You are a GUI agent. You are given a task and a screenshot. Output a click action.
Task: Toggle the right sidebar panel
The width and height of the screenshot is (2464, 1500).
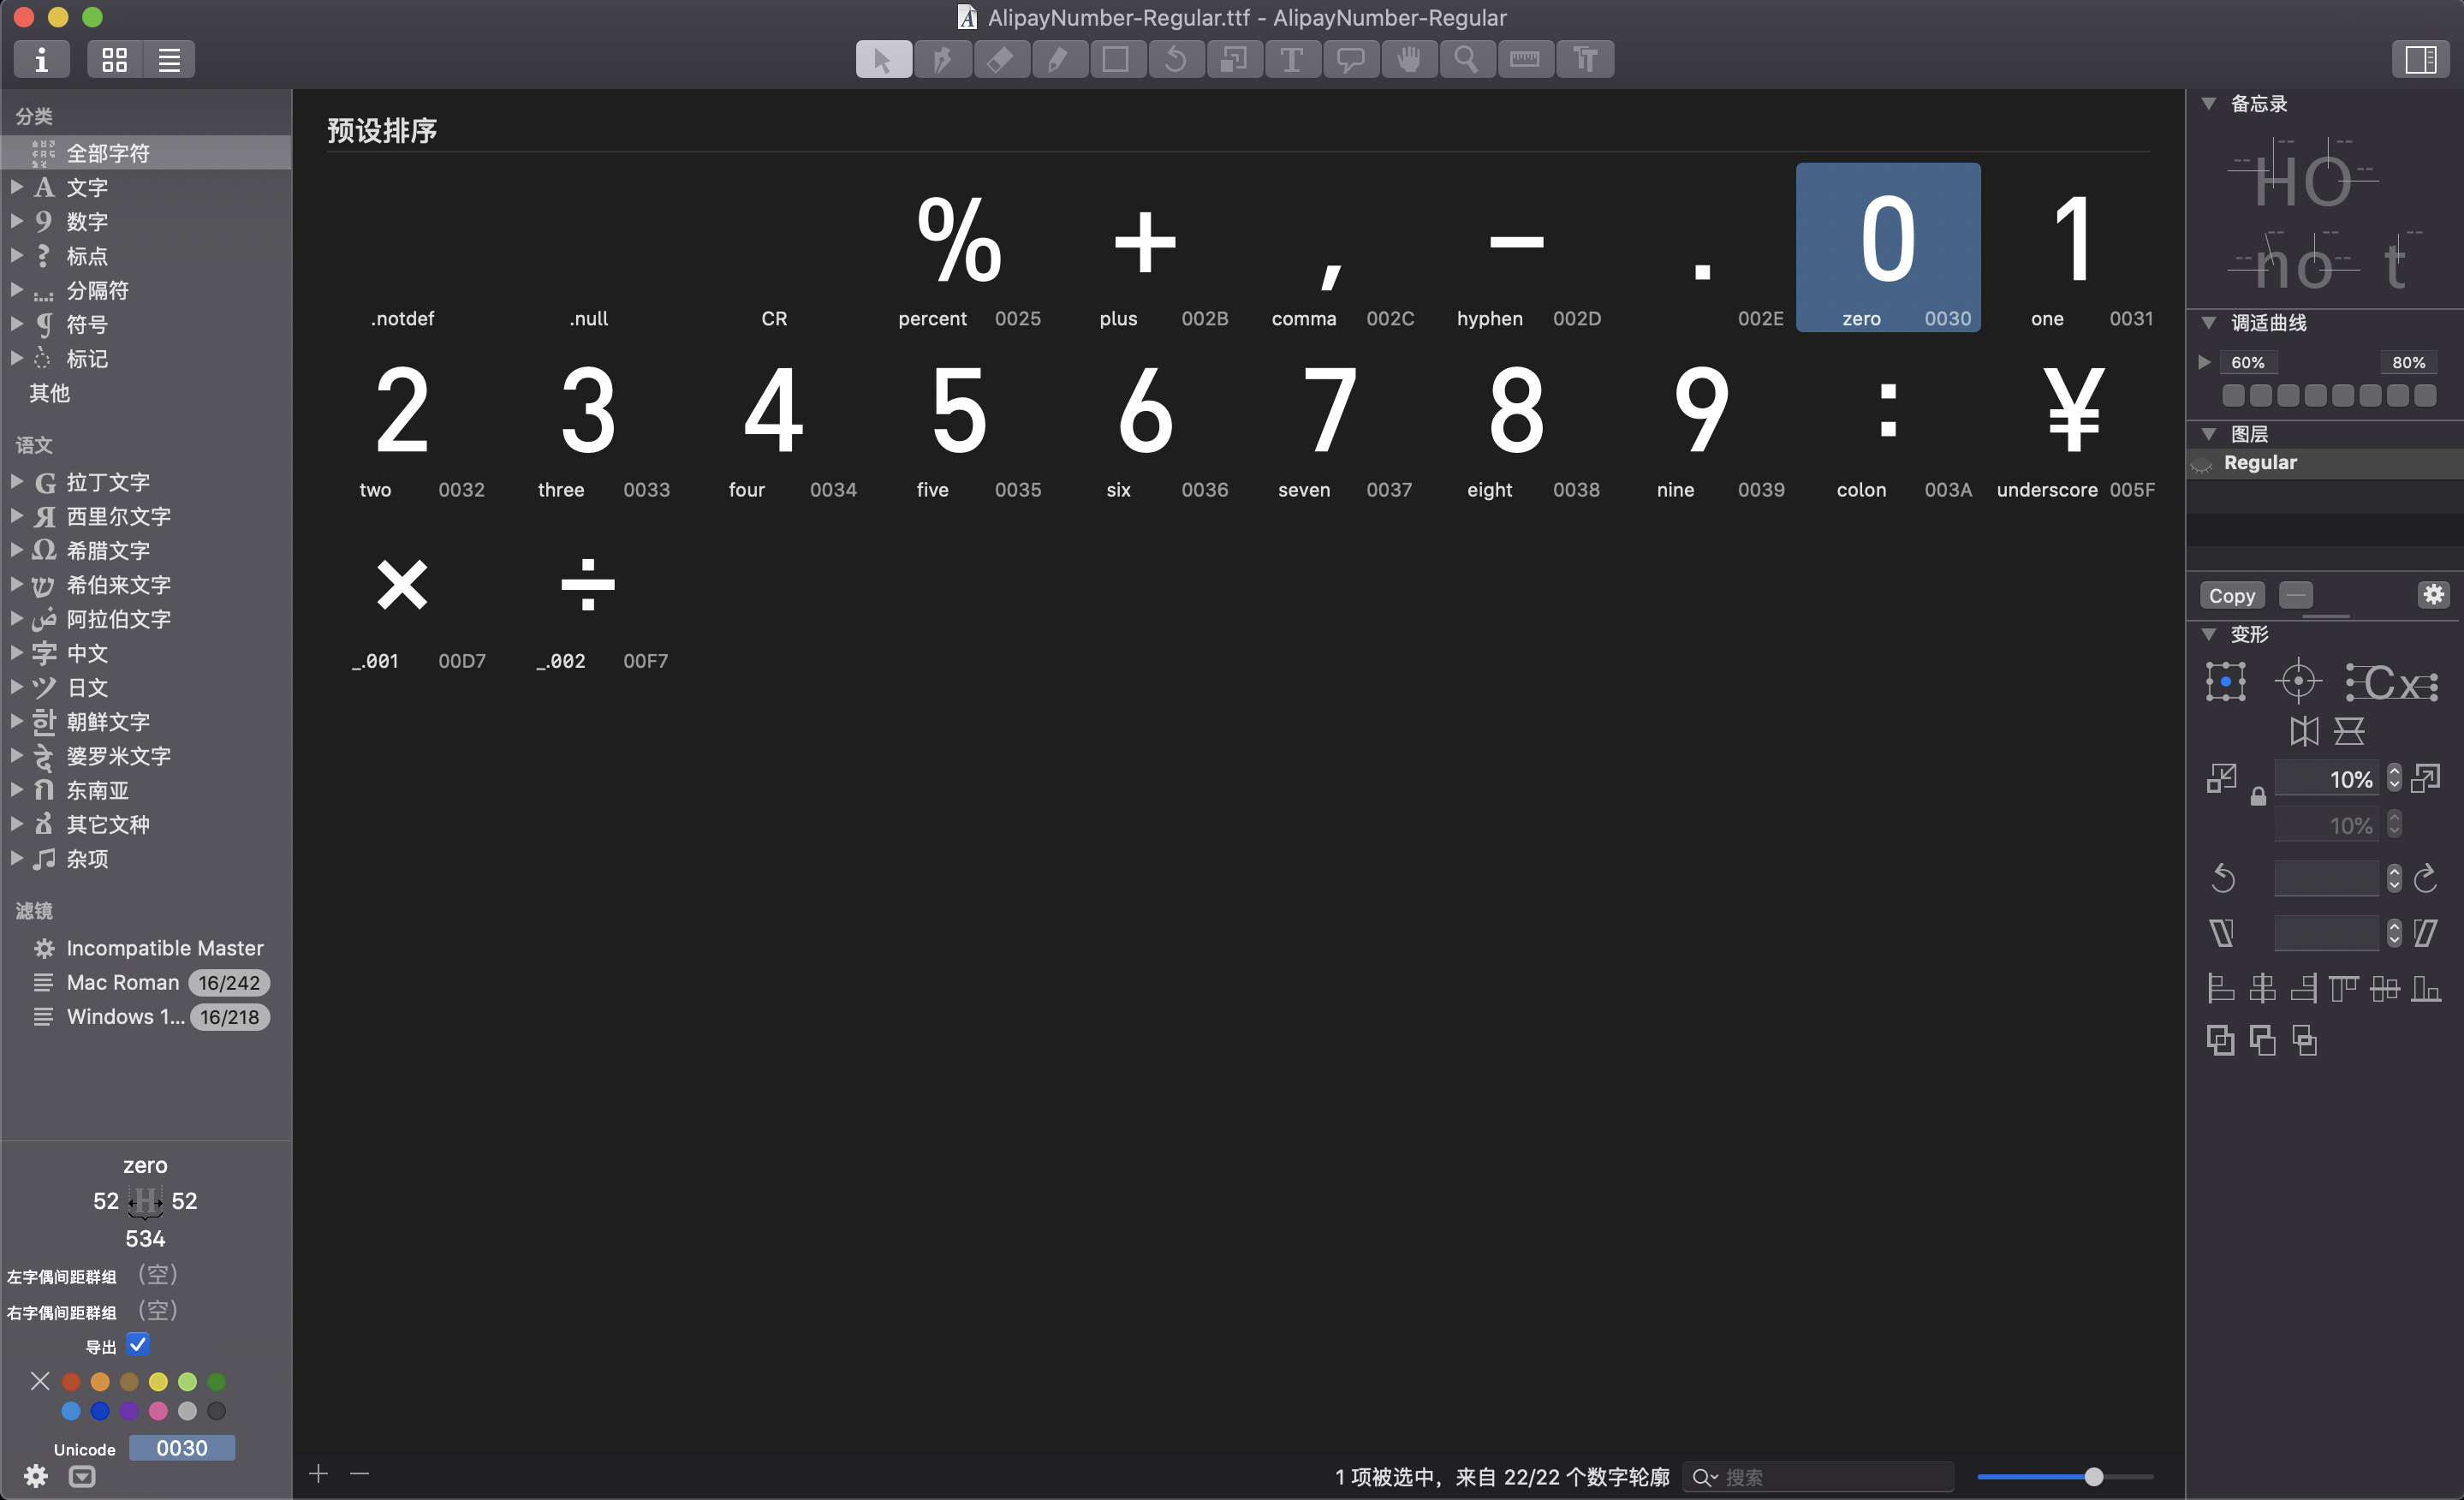[2420, 59]
